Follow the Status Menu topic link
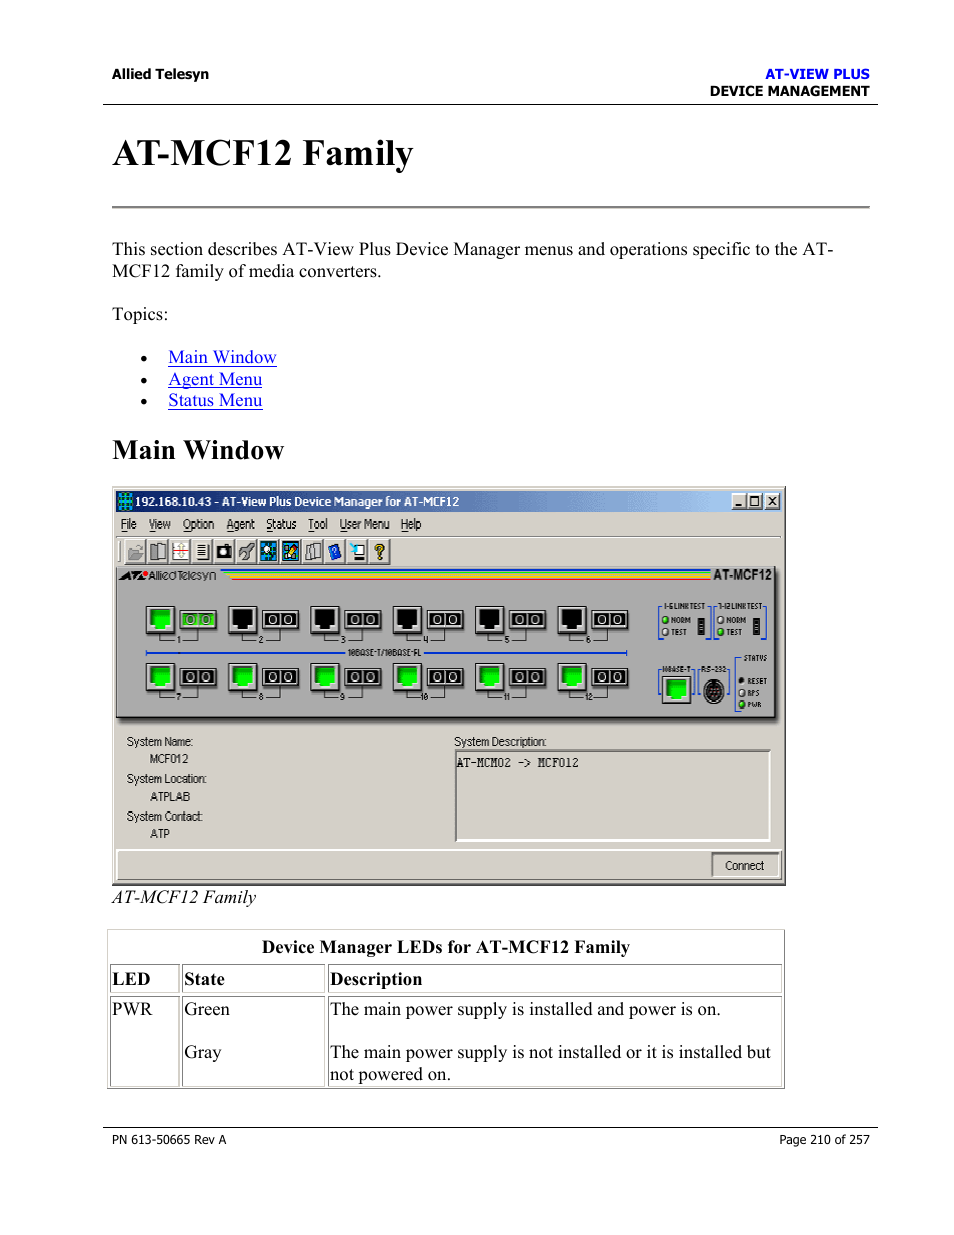954x1235 pixels. pos(215,400)
